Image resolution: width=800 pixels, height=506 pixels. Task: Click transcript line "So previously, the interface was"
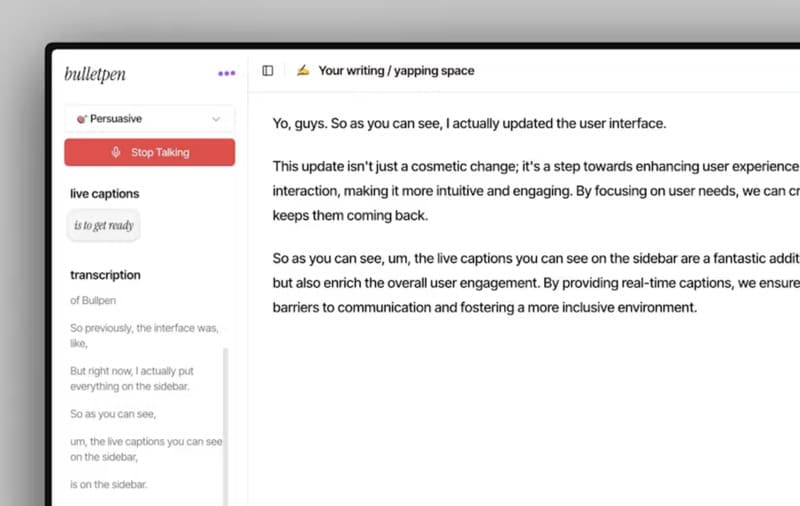coord(144,328)
